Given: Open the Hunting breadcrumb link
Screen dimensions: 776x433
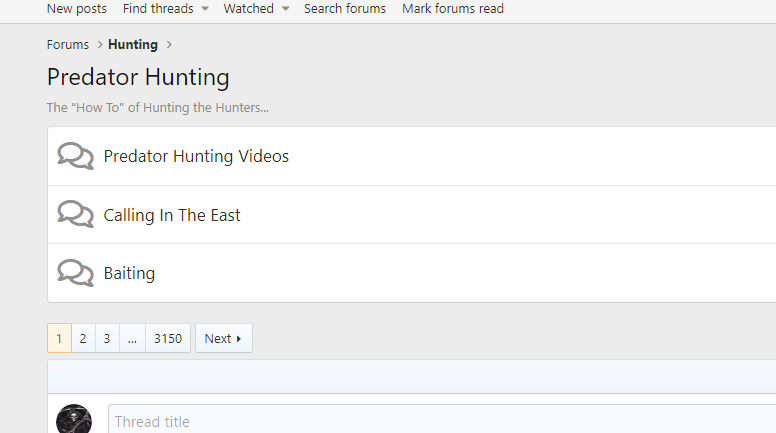Looking at the screenshot, I should point(133,45).
